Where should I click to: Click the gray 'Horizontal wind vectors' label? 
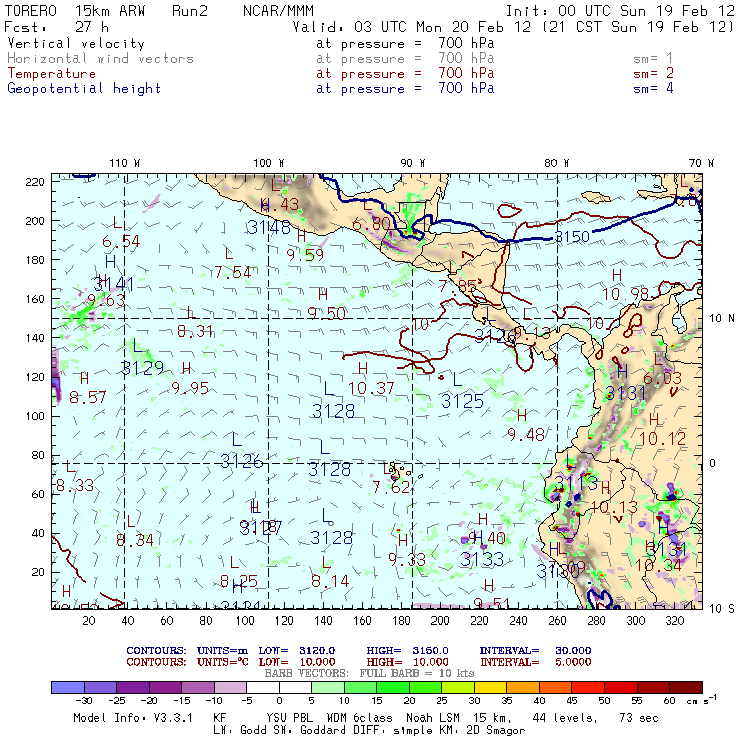pos(100,59)
